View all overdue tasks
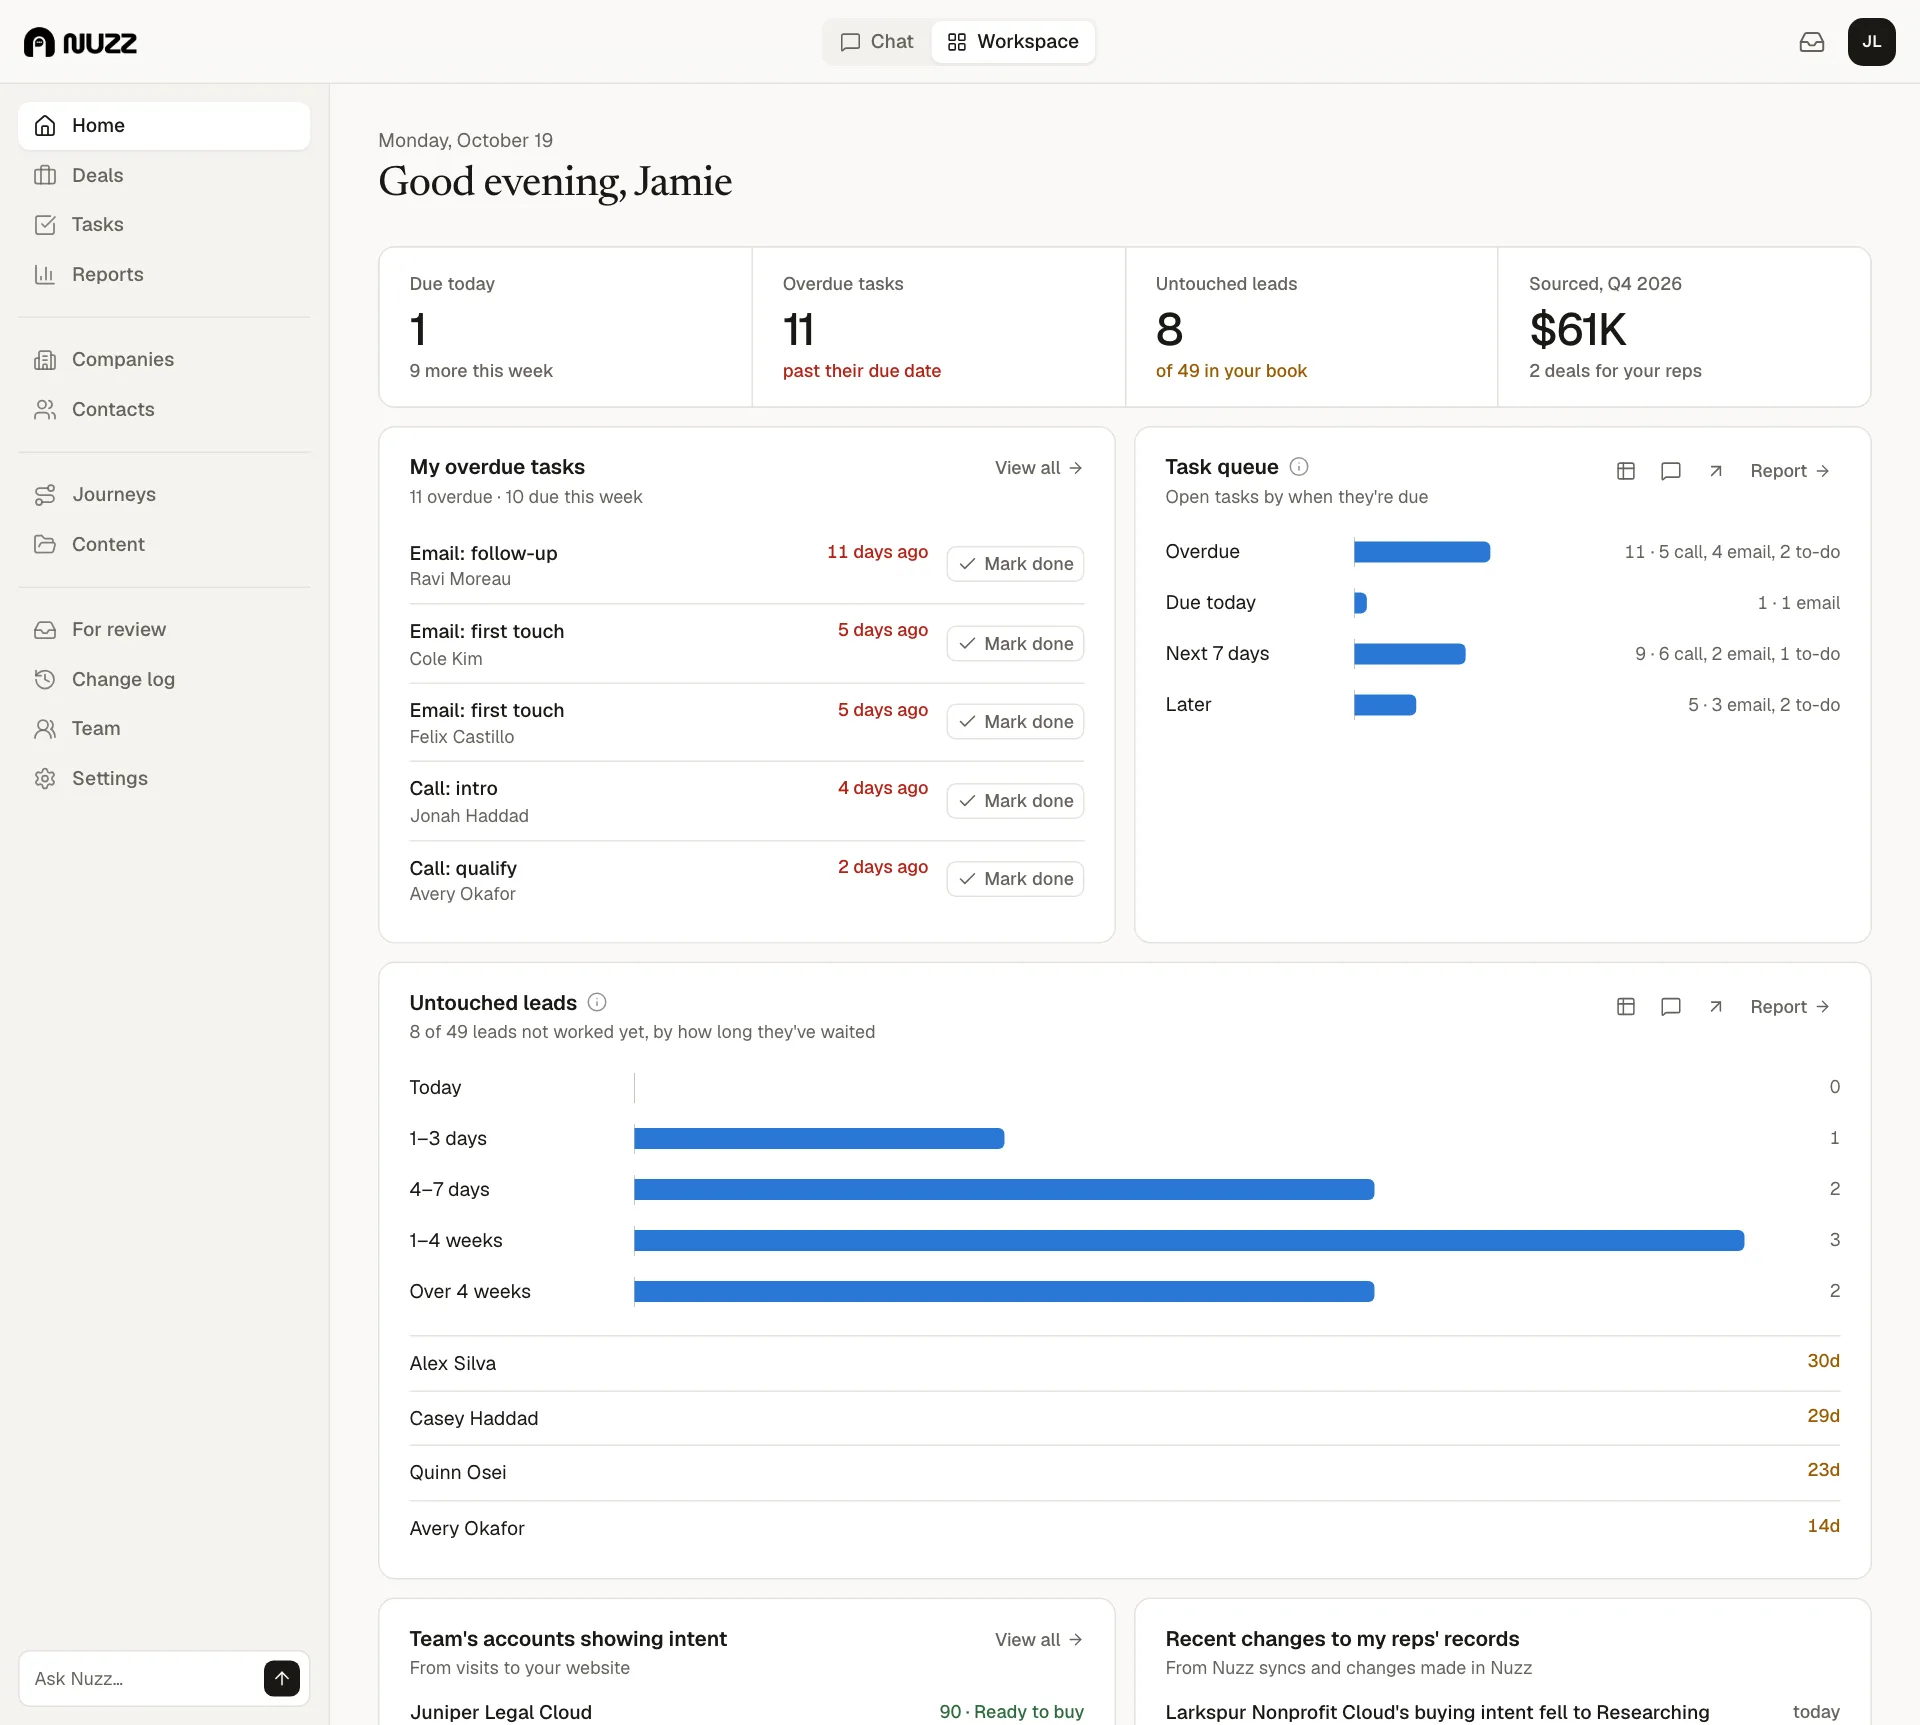Screen dimensions: 1920x1725 (1039, 468)
